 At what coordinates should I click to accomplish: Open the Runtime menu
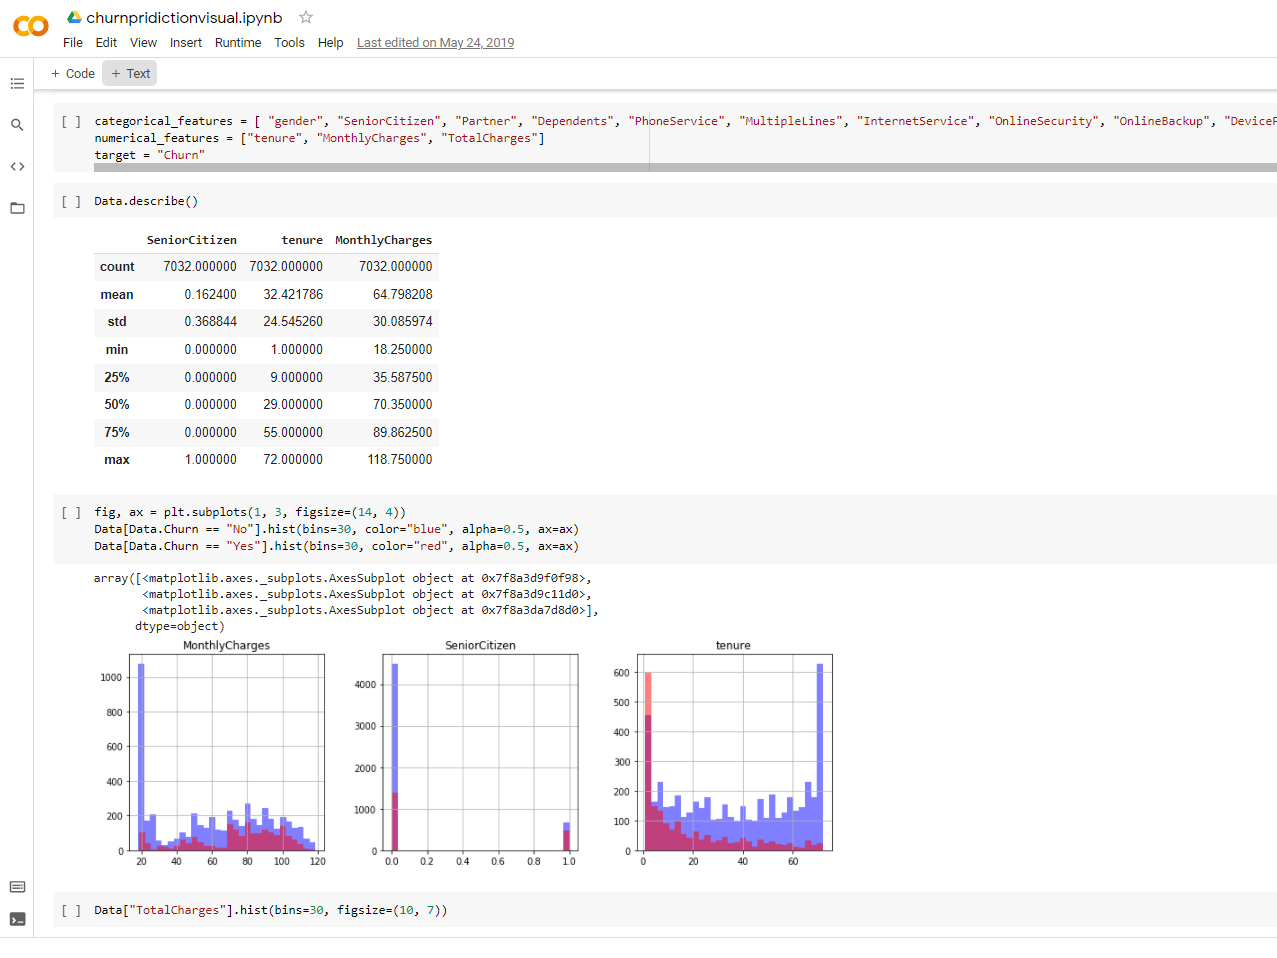[x=238, y=43]
